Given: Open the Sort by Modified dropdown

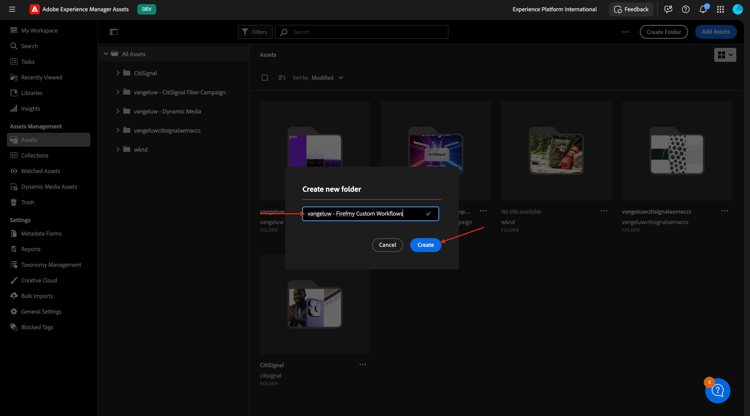Looking at the screenshot, I should coord(327,77).
